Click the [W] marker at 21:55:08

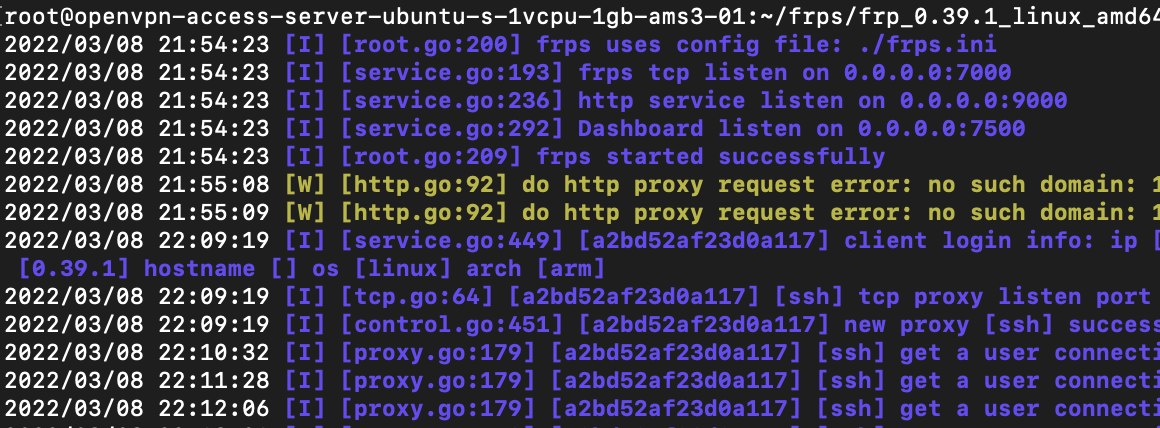[306, 185]
